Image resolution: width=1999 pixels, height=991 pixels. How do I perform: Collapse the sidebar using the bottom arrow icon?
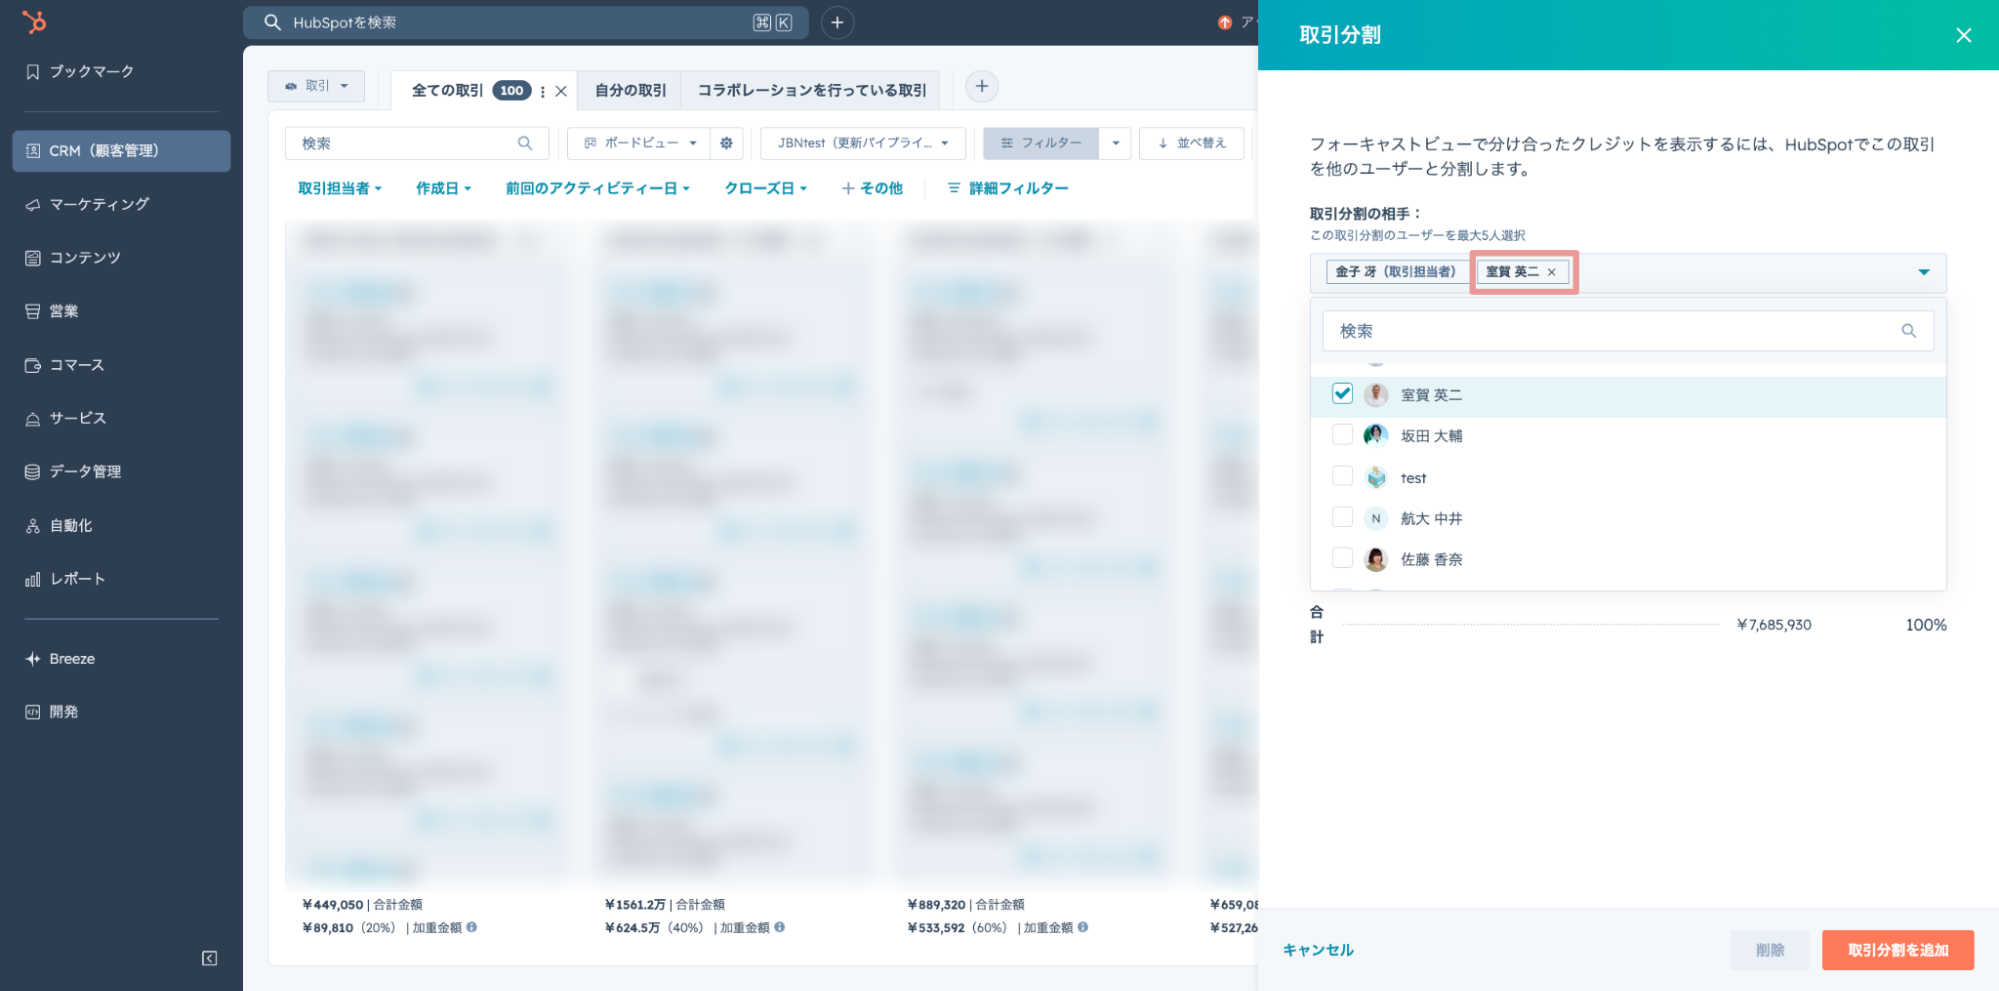point(209,958)
